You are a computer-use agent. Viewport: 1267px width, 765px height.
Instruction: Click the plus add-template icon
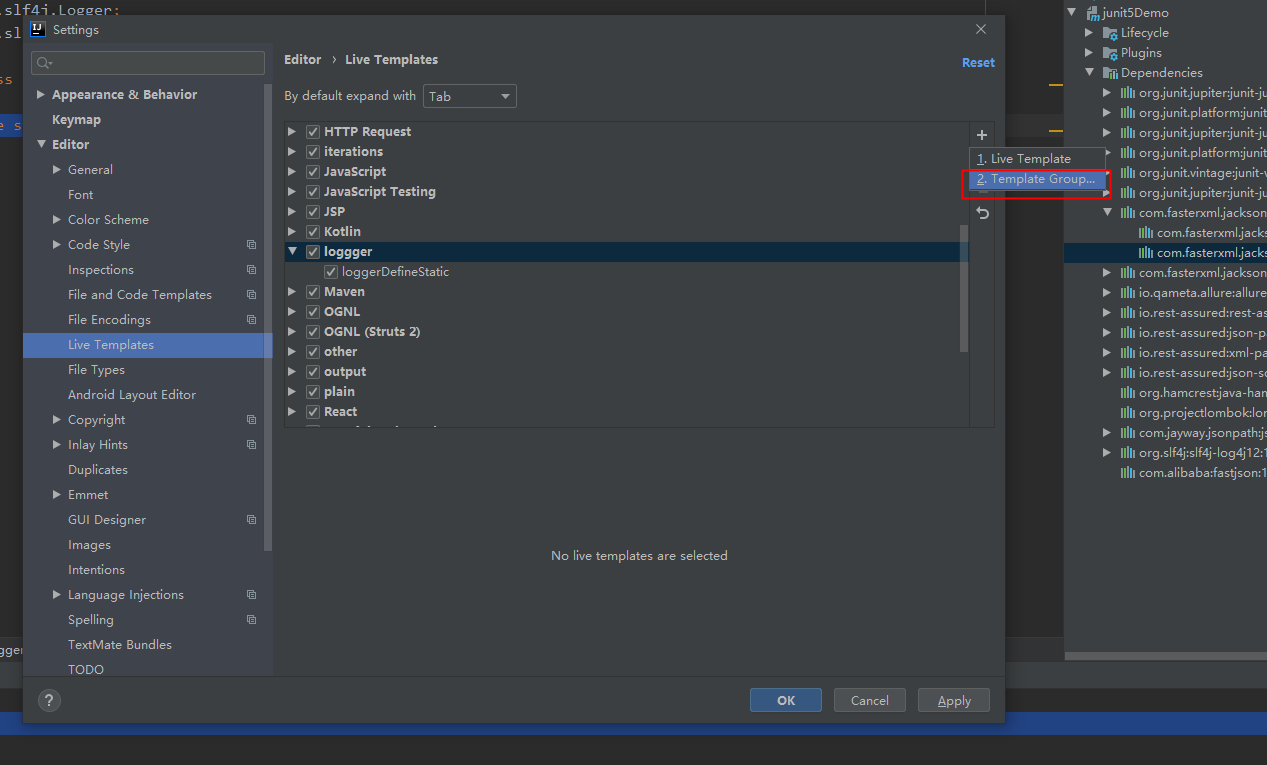(982, 135)
